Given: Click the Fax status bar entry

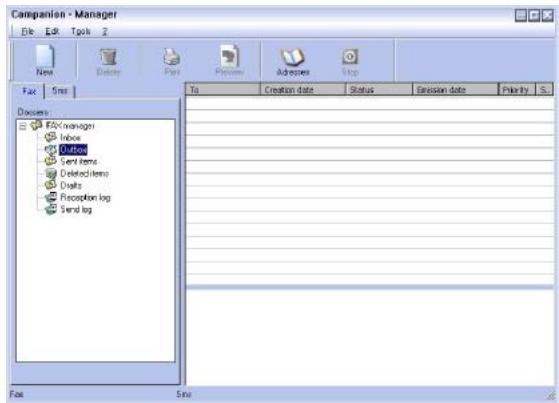Looking at the screenshot, I should (x=16, y=394).
